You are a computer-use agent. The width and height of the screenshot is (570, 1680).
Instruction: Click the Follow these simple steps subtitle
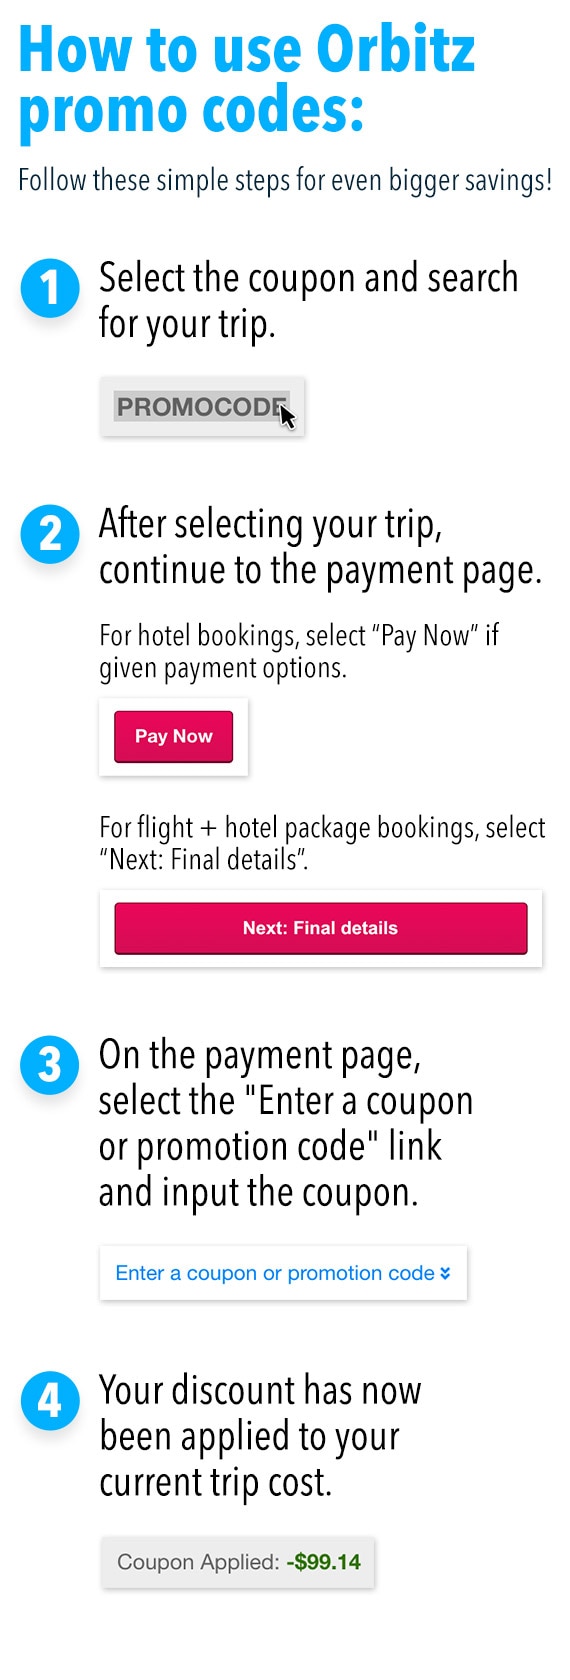pos(285,181)
